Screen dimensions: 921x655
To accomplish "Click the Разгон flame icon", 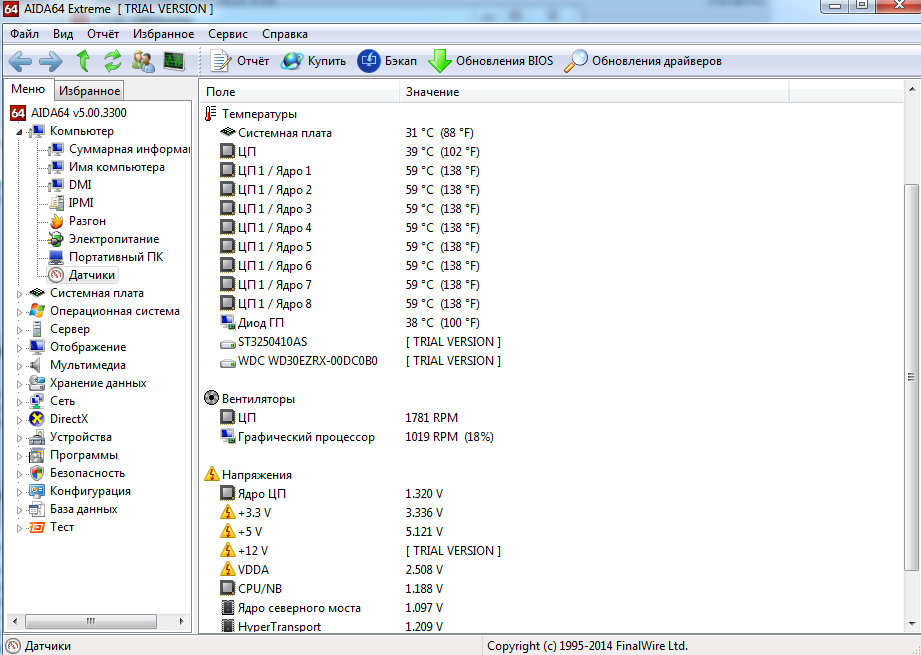I will (56, 221).
